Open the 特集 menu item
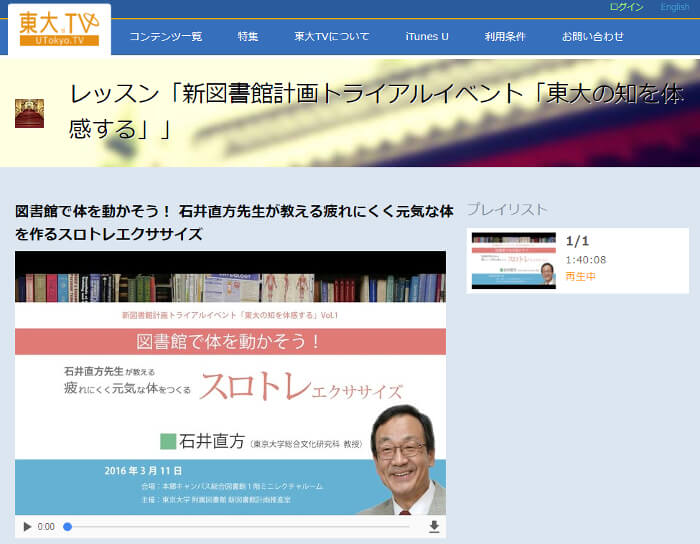 tap(248, 37)
